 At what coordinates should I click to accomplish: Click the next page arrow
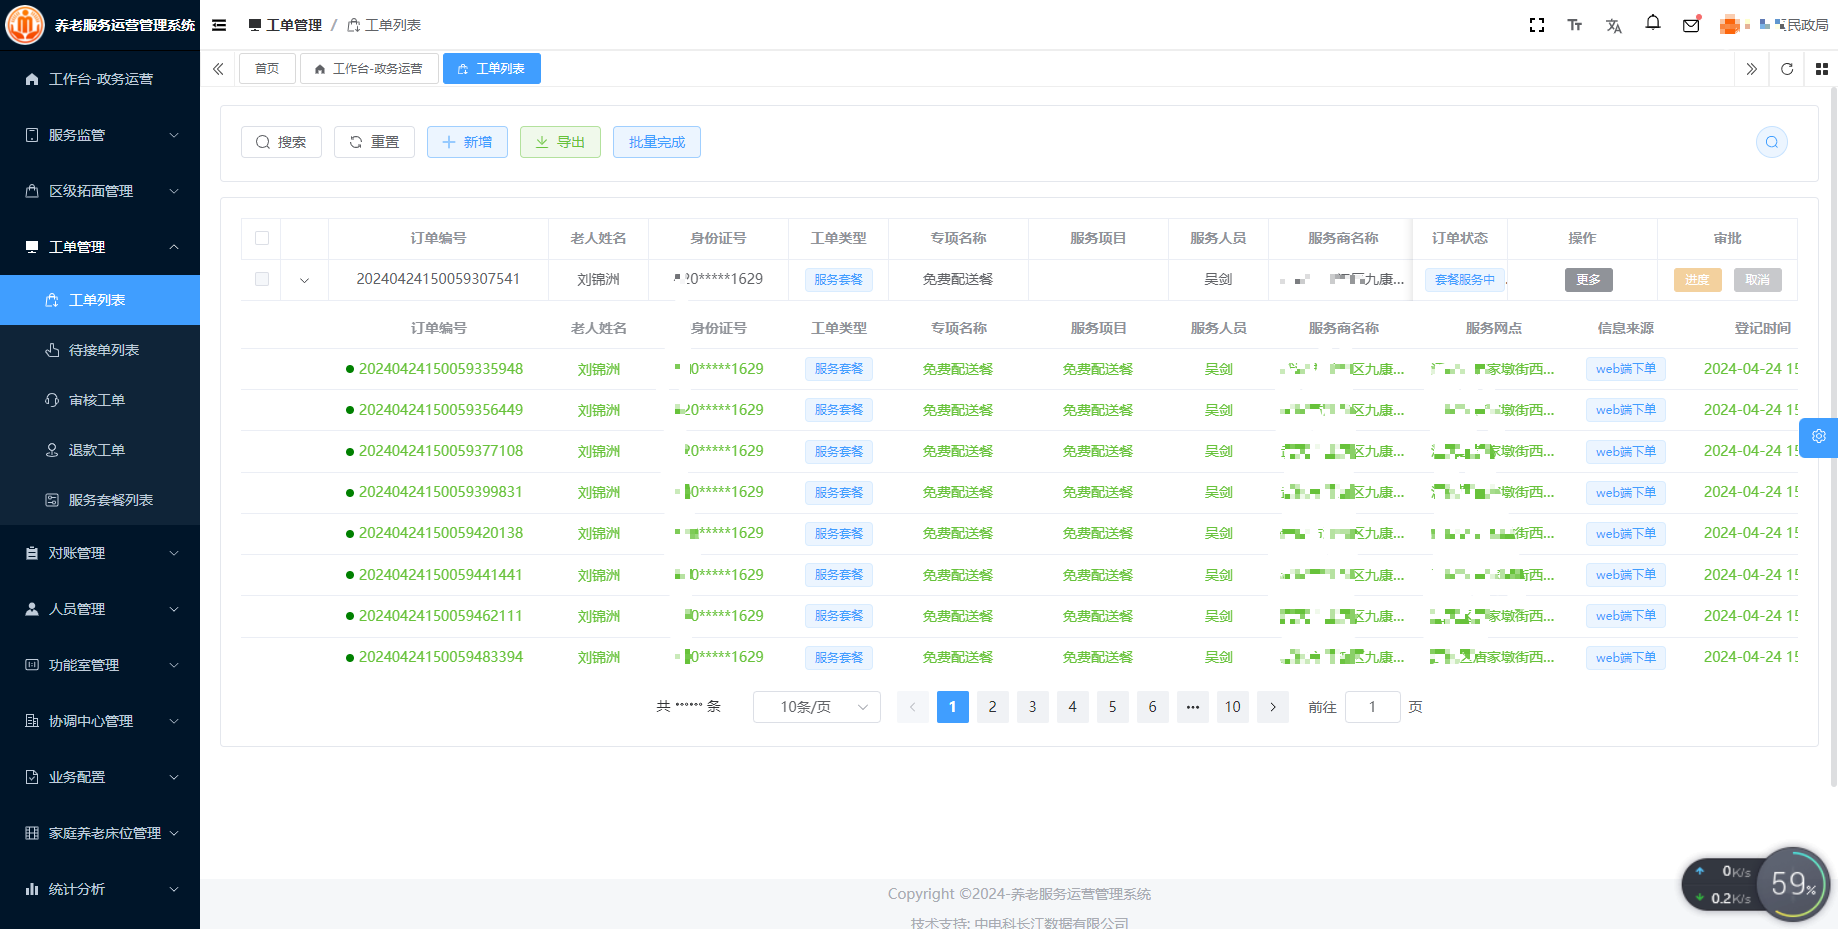1273,707
